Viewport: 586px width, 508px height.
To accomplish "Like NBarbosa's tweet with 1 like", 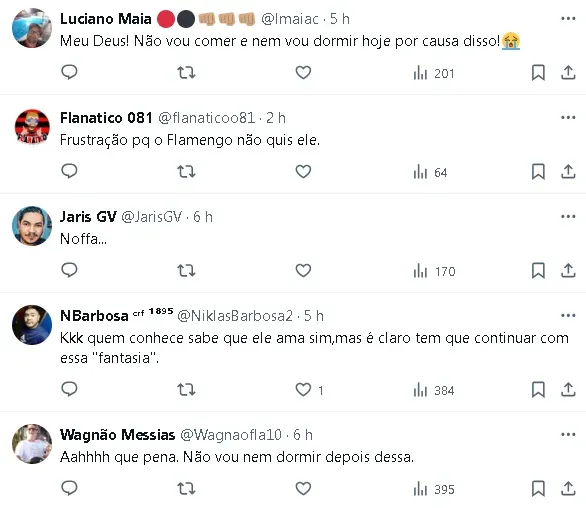I will pyautogui.click(x=303, y=390).
